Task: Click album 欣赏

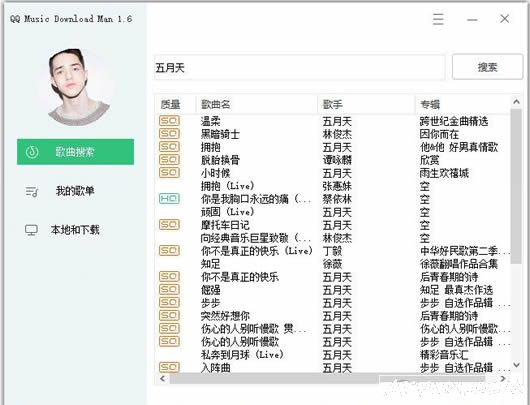Action: 429,160
